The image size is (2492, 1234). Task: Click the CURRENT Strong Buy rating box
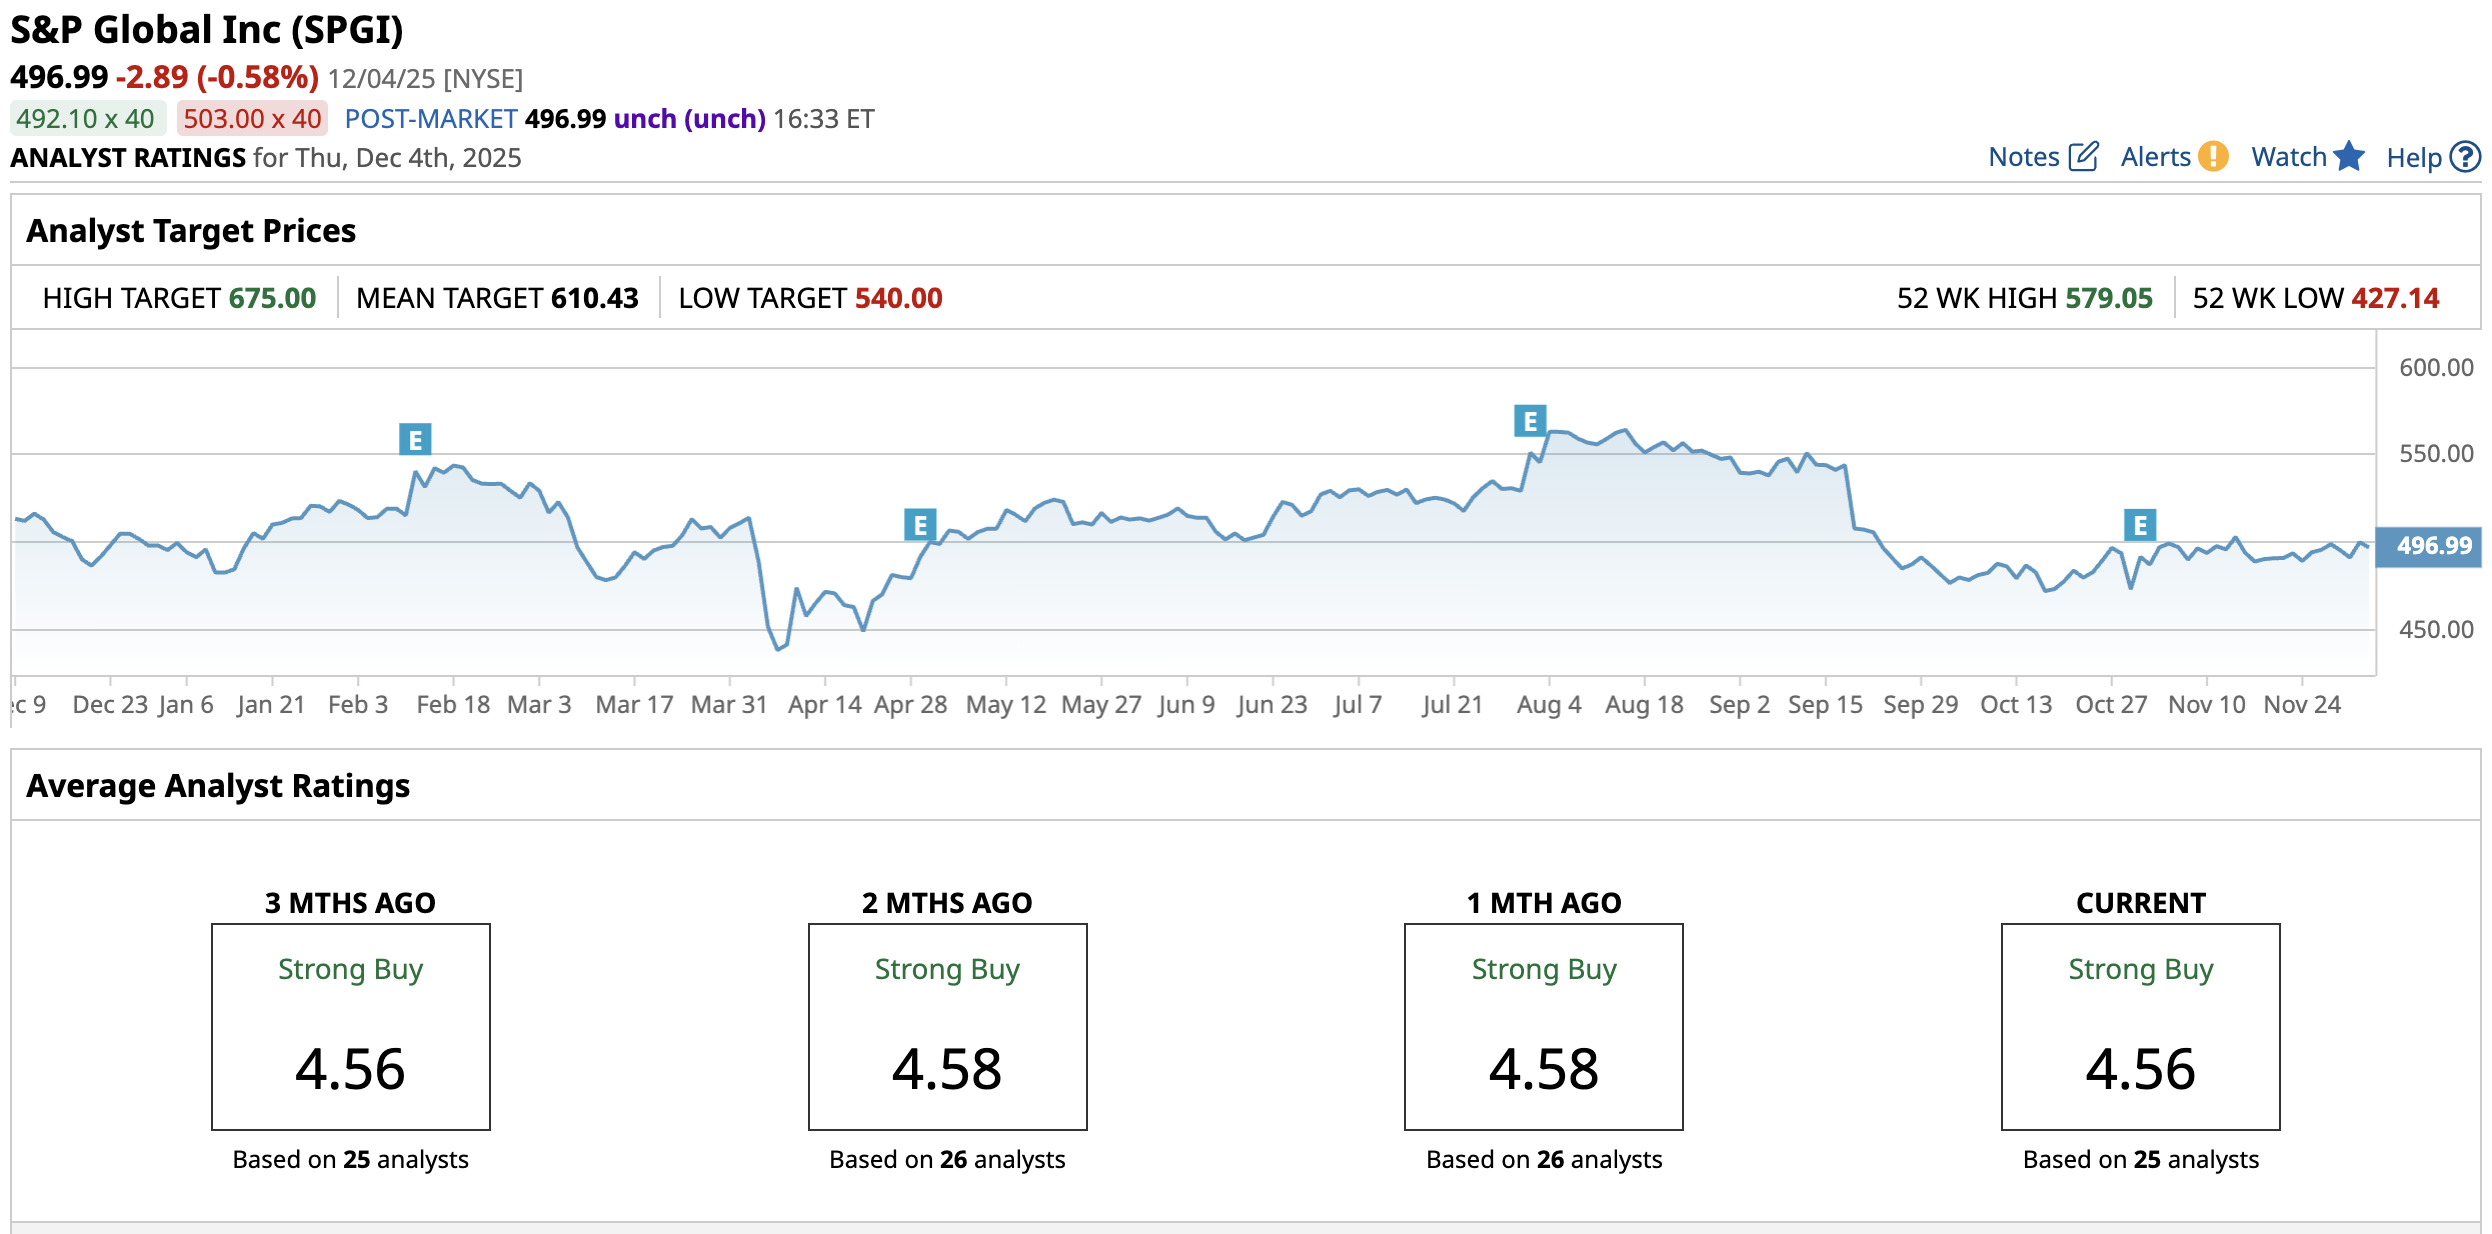tap(2140, 1026)
